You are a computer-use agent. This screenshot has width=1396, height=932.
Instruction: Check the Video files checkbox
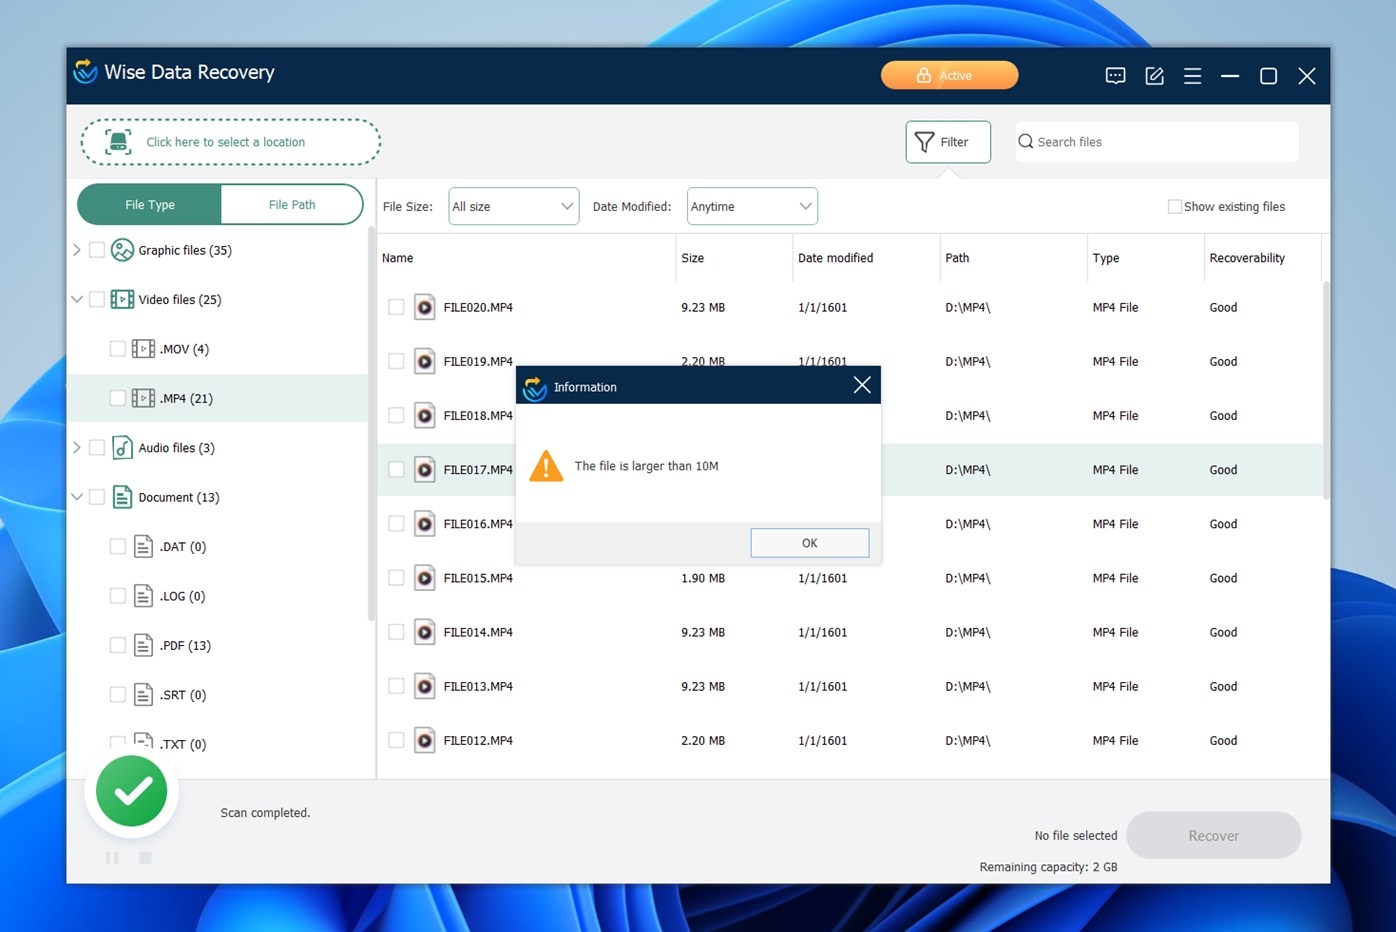[97, 299]
